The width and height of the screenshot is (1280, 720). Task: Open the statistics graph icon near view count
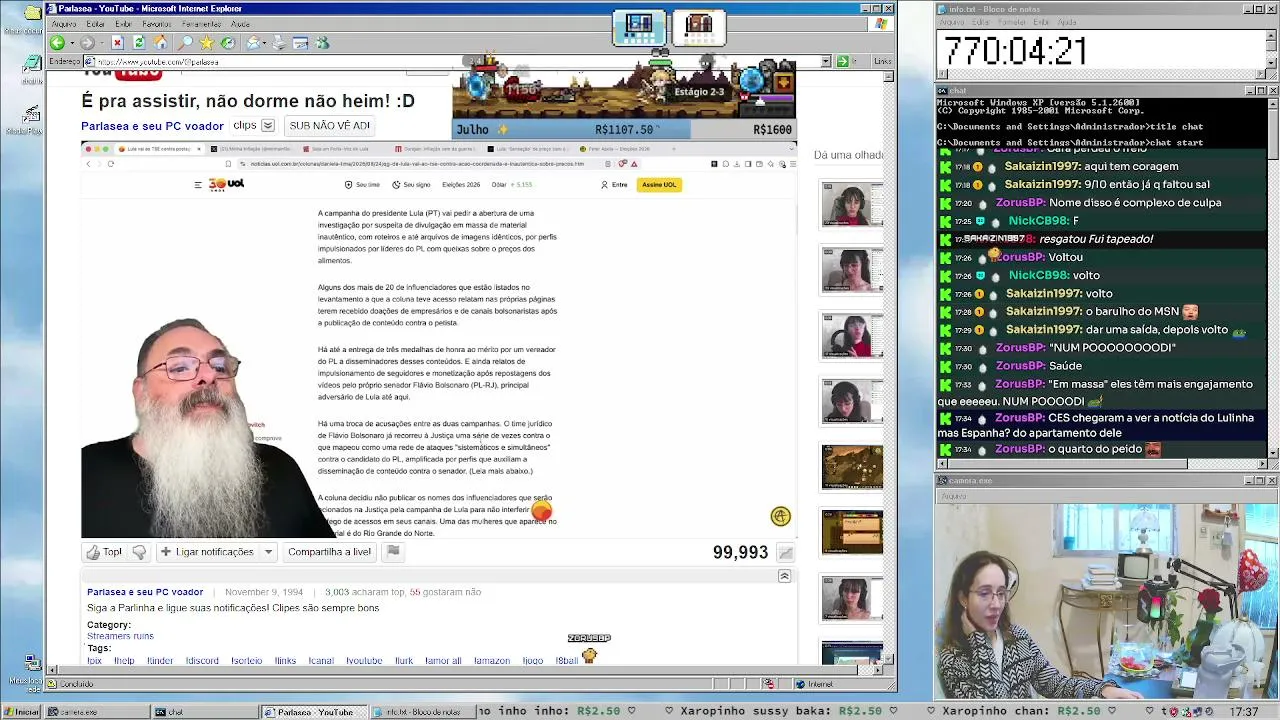(785, 553)
